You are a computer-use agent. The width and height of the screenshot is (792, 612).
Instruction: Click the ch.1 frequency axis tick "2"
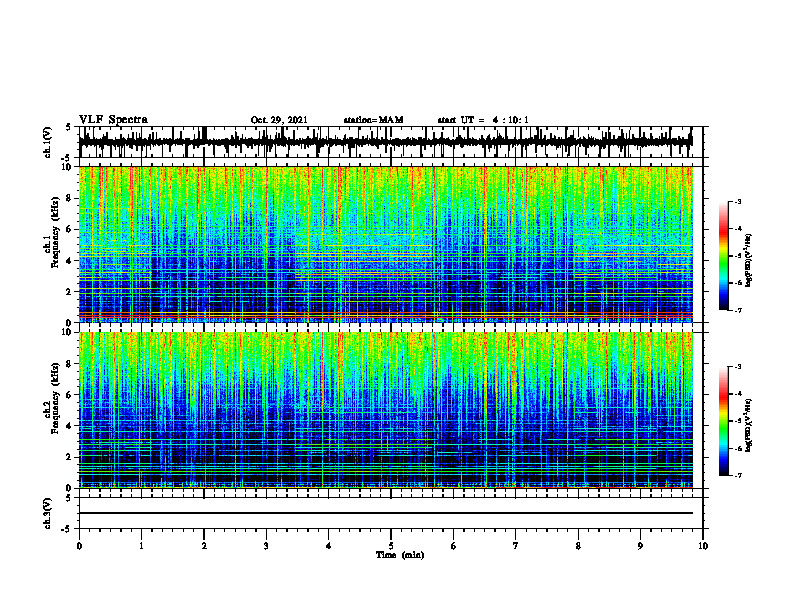point(70,291)
